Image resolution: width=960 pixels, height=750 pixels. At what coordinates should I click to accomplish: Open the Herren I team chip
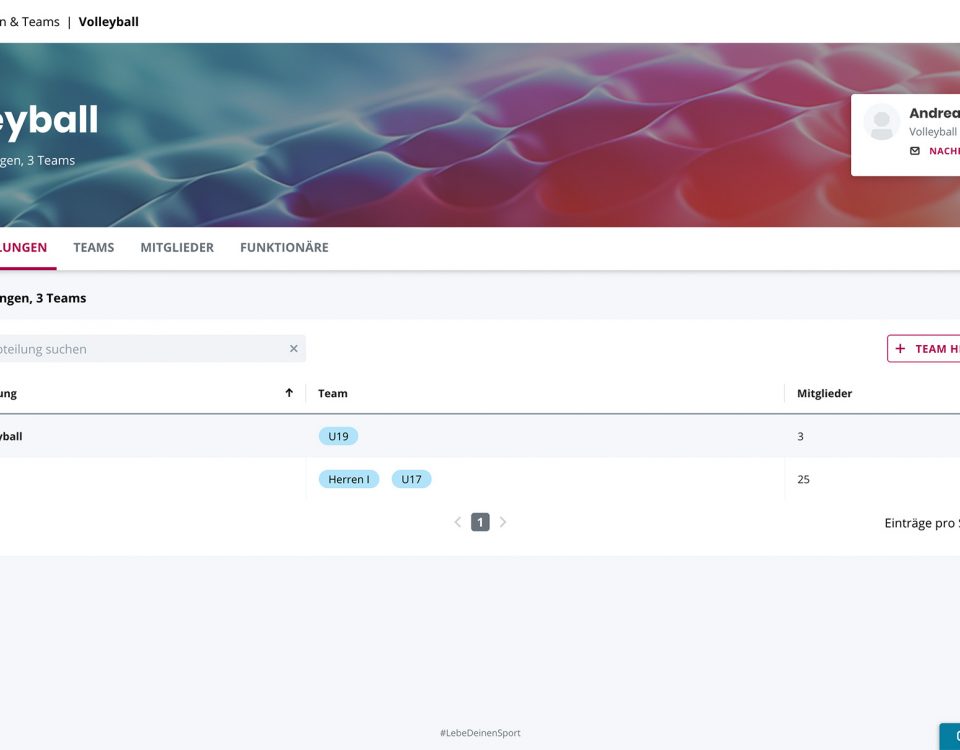pos(349,479)
